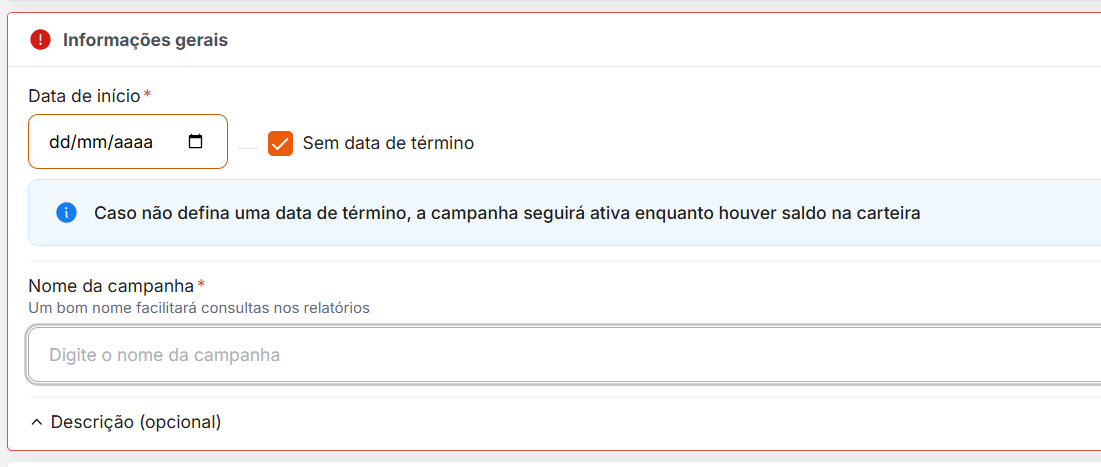Click the red asterisk next to Nome da campanha
This screenshot has width=1101, height=467.
tap(201, 286)
